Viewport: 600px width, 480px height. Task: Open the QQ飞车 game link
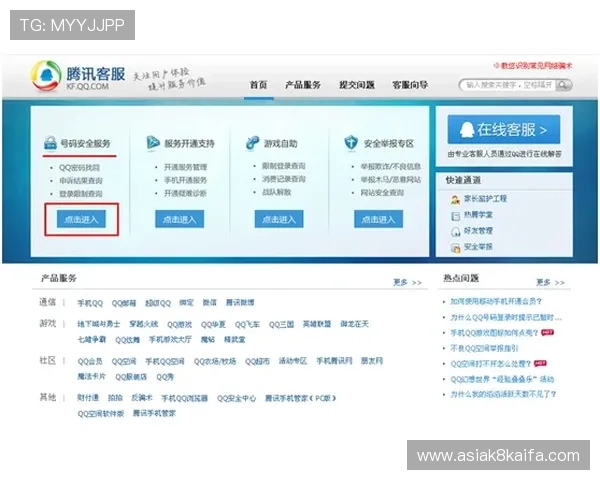point(247,325)
